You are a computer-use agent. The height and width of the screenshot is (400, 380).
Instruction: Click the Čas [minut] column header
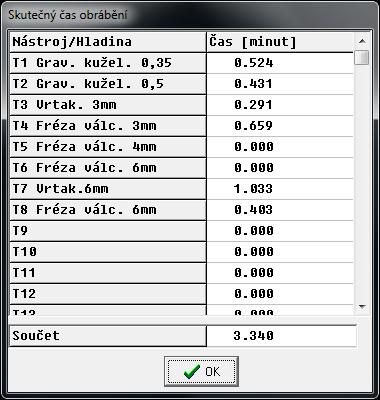[280, 42]
